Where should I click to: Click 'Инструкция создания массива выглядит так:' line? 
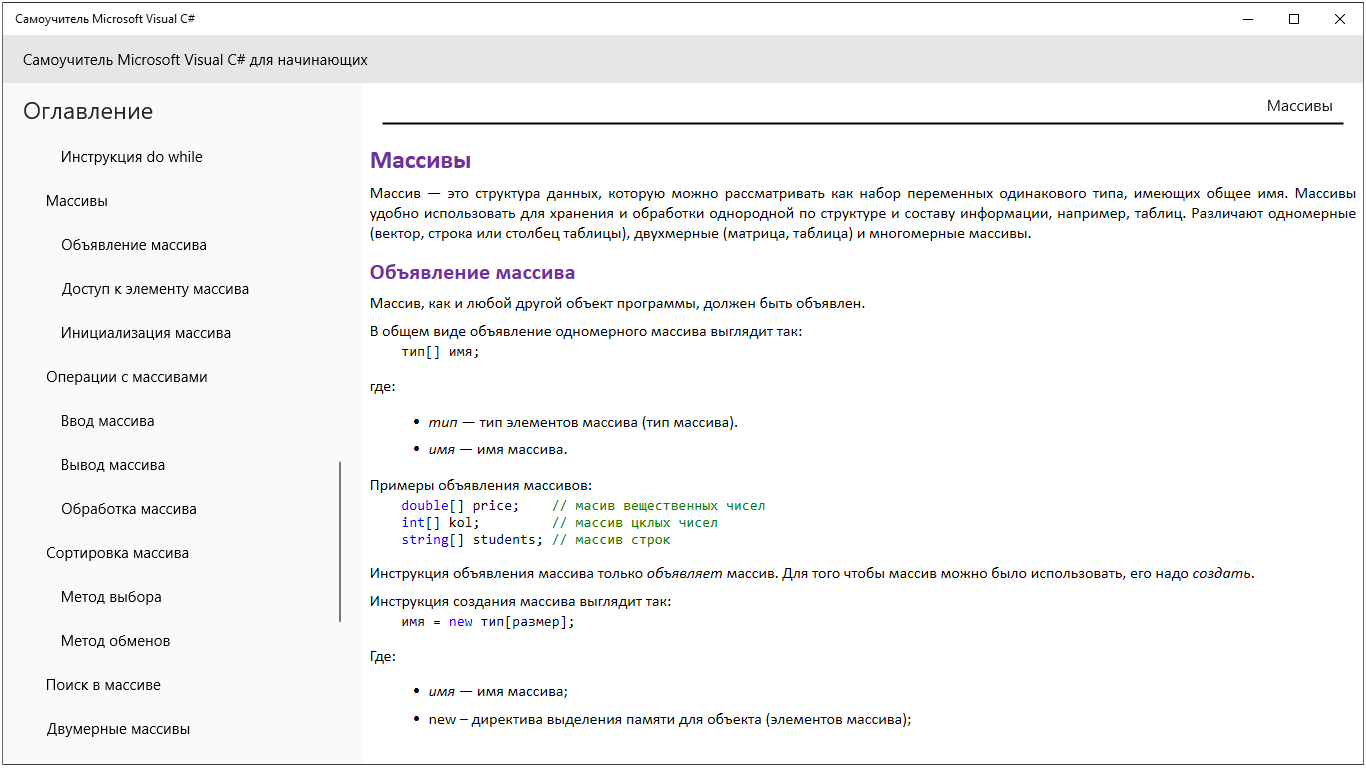(521, 602)
